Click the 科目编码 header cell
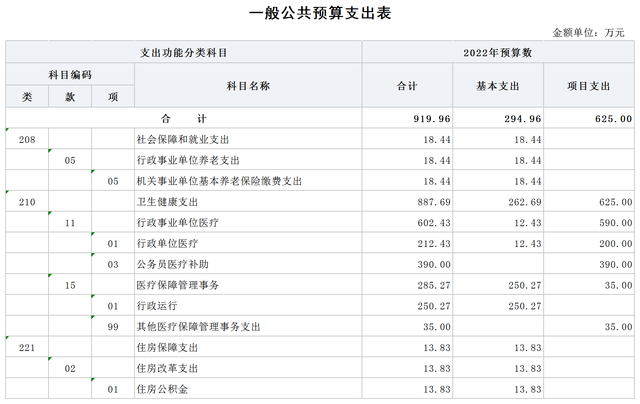The height and width of the screenshot is (404, 640). [x=70, y=74]
